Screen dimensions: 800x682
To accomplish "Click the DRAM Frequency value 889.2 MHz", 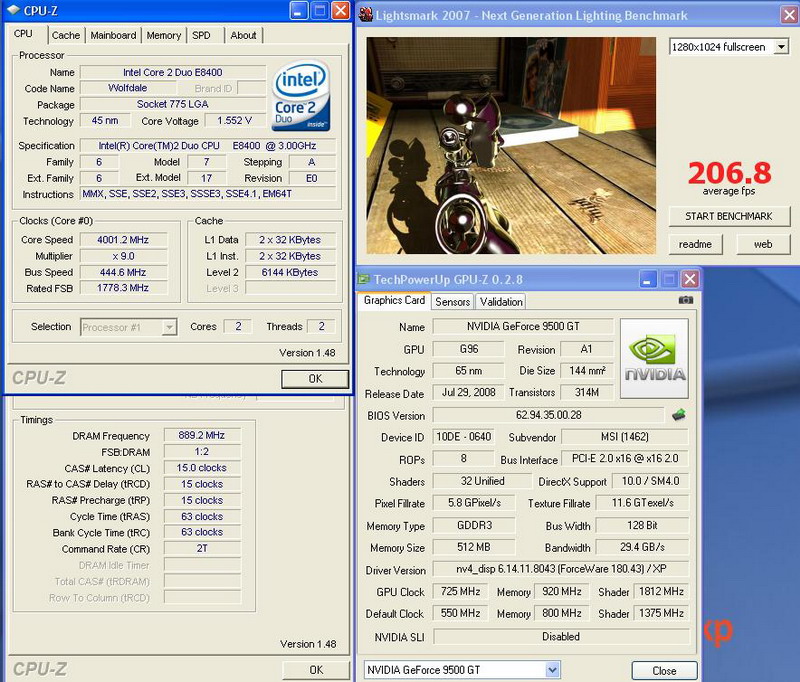I will coord(202,435).
